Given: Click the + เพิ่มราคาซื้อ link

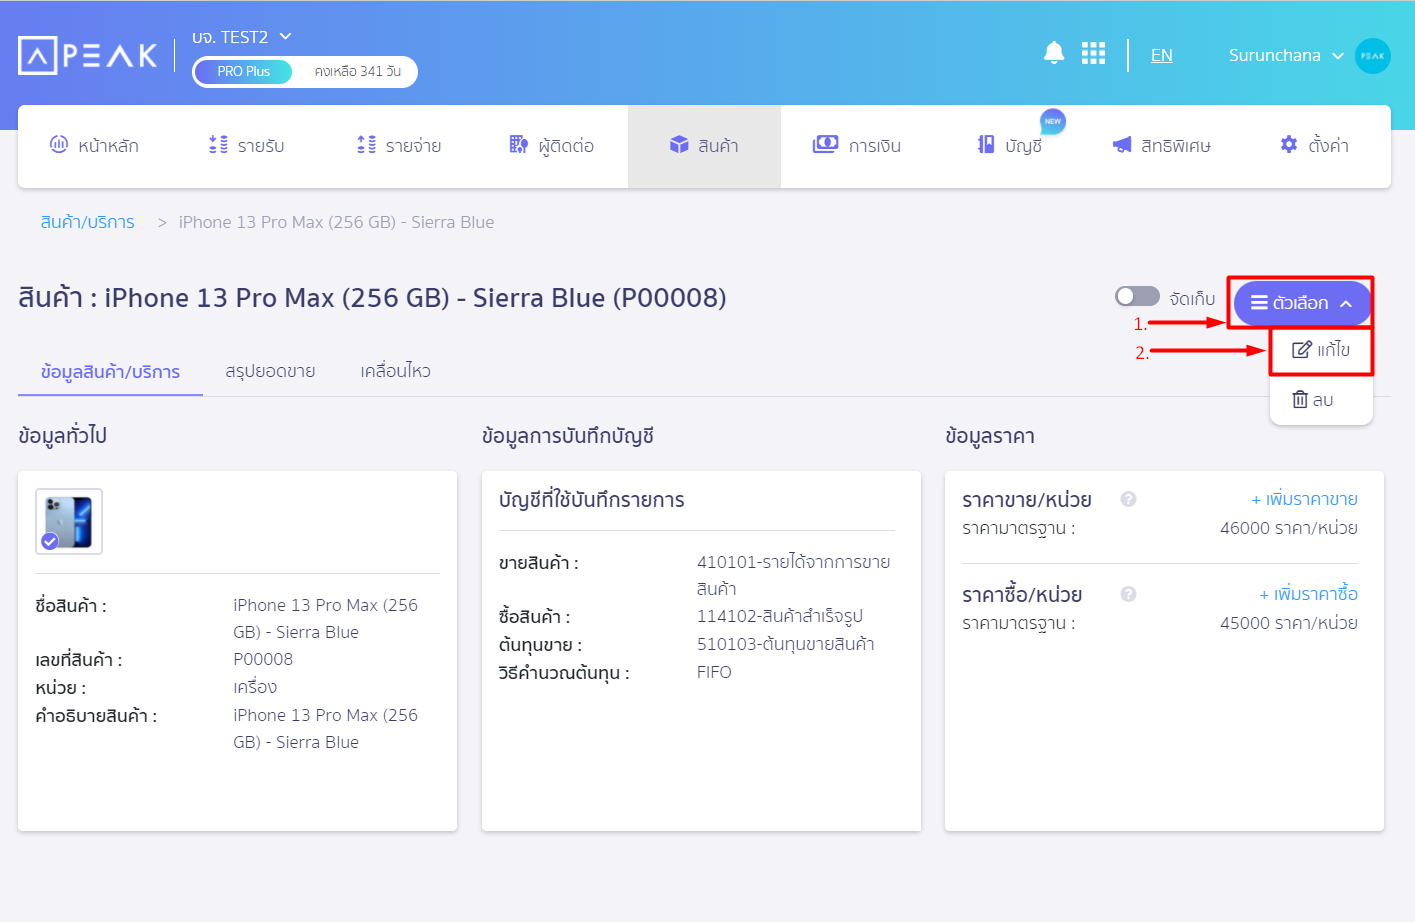Looking at the screenshot, I should pyautogui.click(x=1308, y=594).
